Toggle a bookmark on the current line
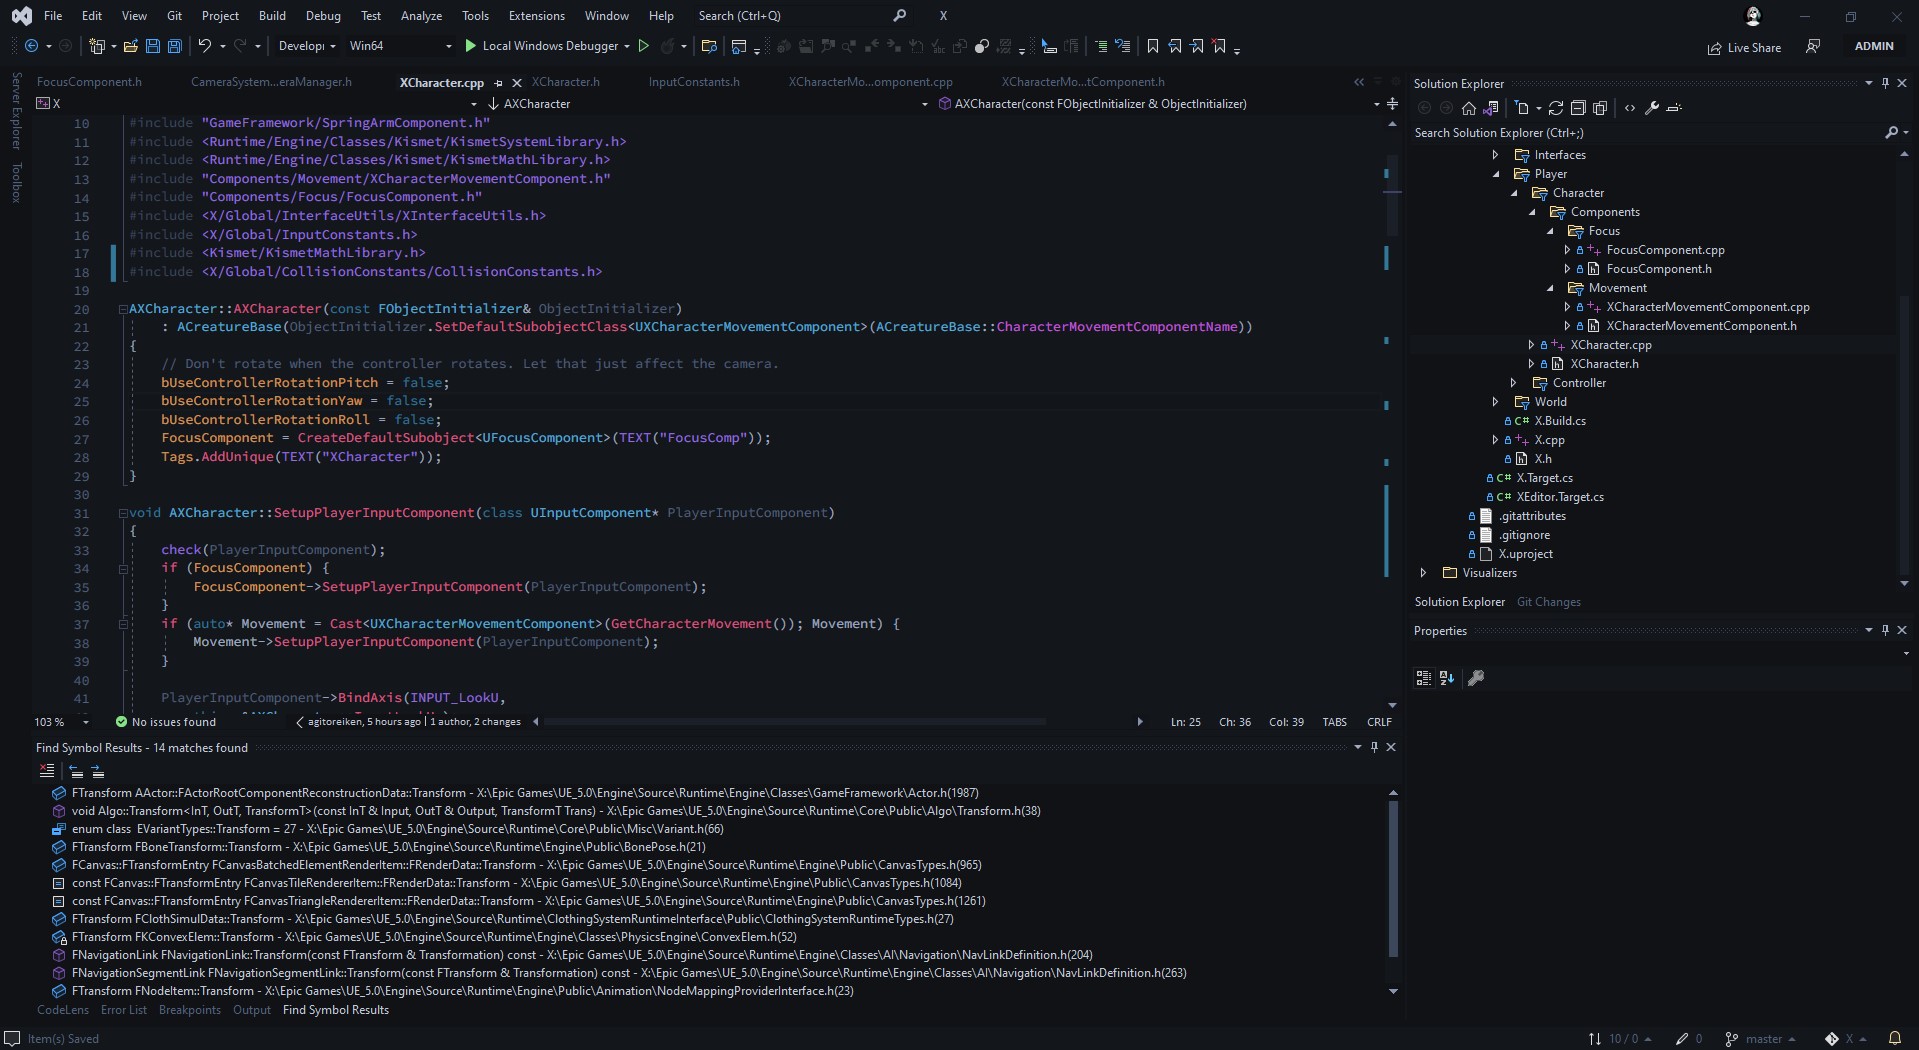Screen dimensions: 1919x1050 [x=1153, y=46]
